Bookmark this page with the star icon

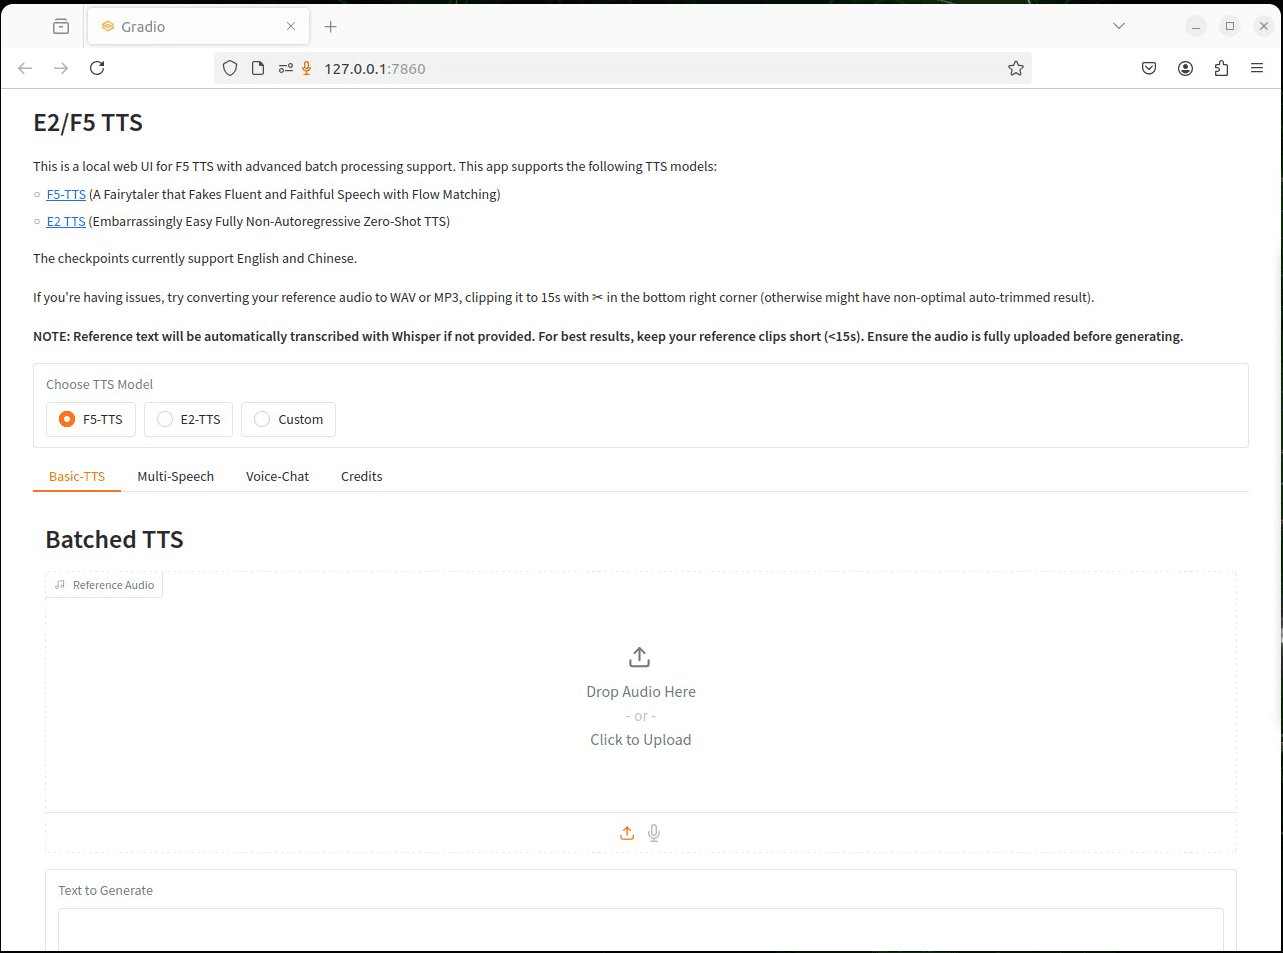1016,68
